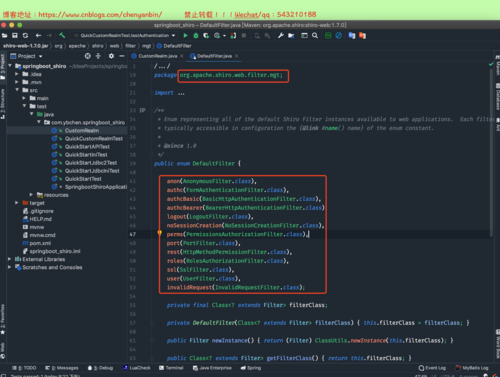Click the blue circle slash icon
This screenshot has height=377, width=500.
coord(339,35)
